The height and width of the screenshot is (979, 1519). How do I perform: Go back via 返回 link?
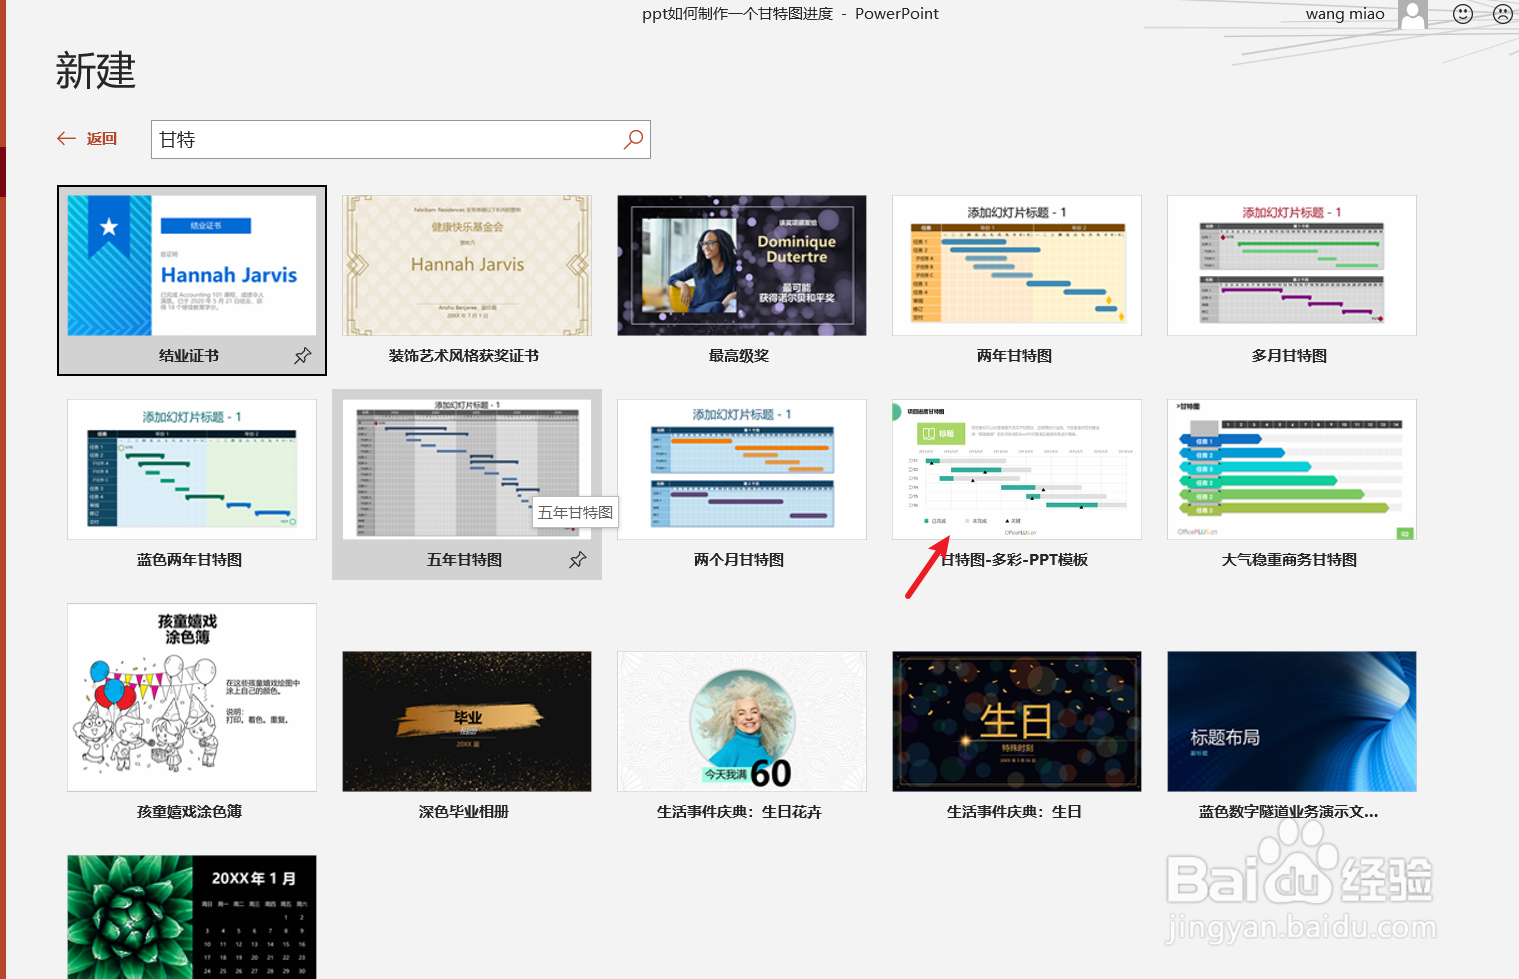[102, 139]
